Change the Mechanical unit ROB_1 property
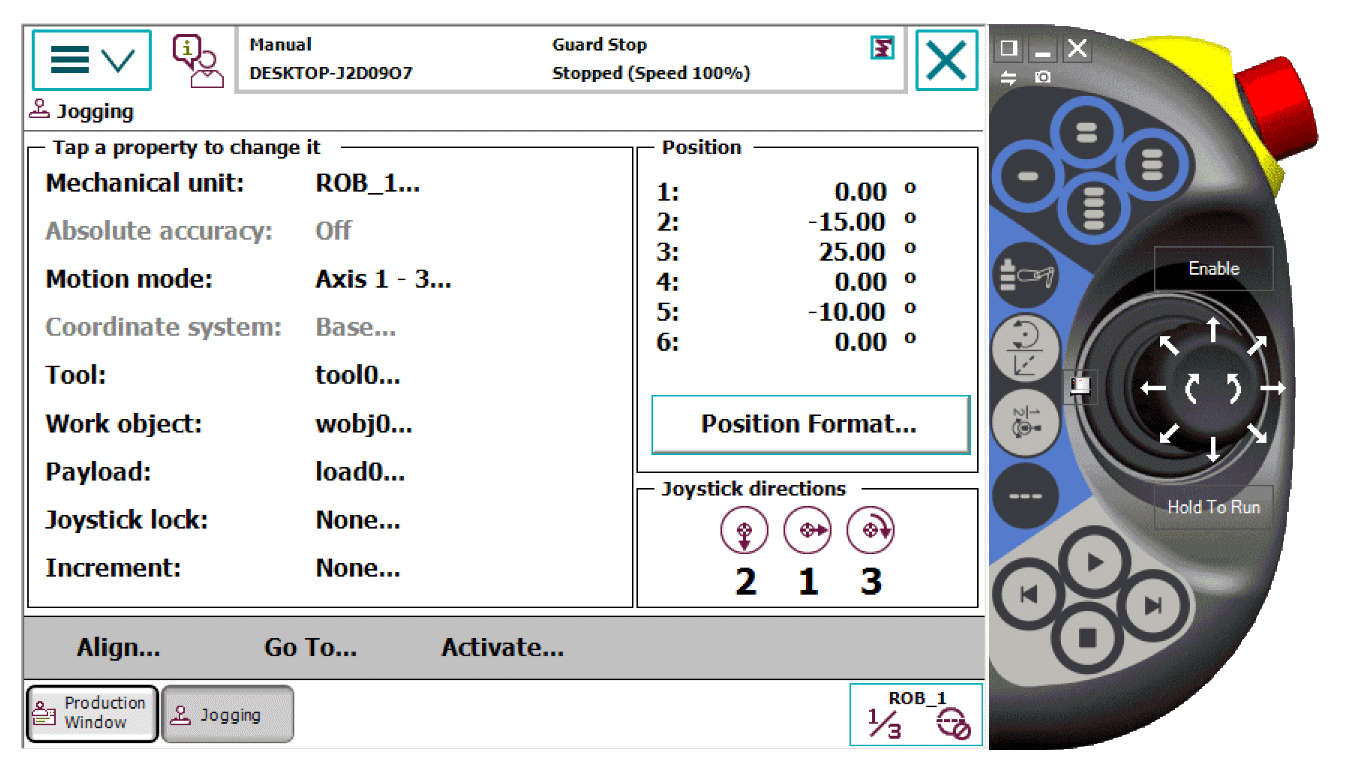Image resolution: width=1349 pixels, height=776 pixels. pyautogui.click(x=367, y=184)
